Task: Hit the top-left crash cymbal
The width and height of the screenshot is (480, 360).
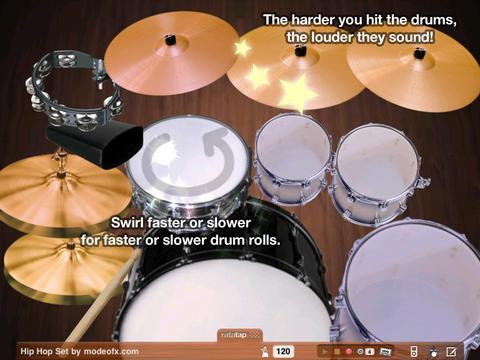Action: (x=172, y=53)
